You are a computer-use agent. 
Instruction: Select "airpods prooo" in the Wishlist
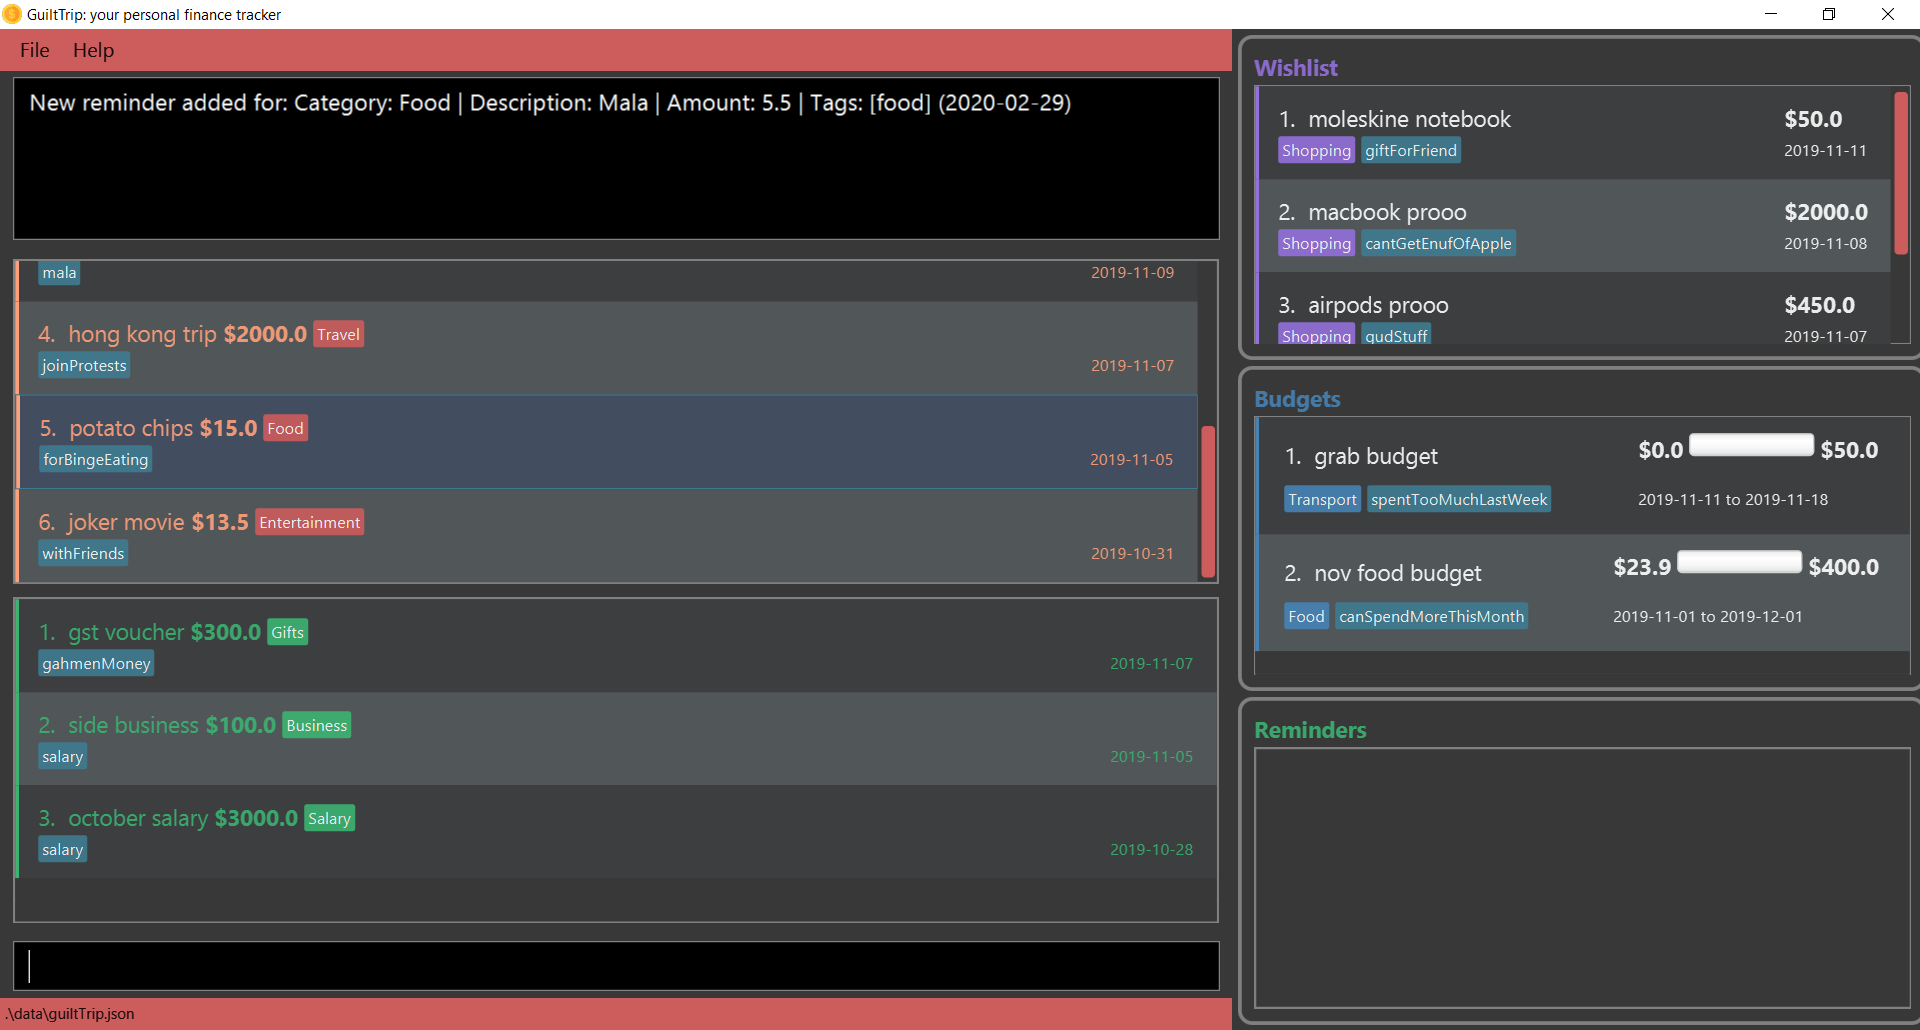[x=1574, y=309]
